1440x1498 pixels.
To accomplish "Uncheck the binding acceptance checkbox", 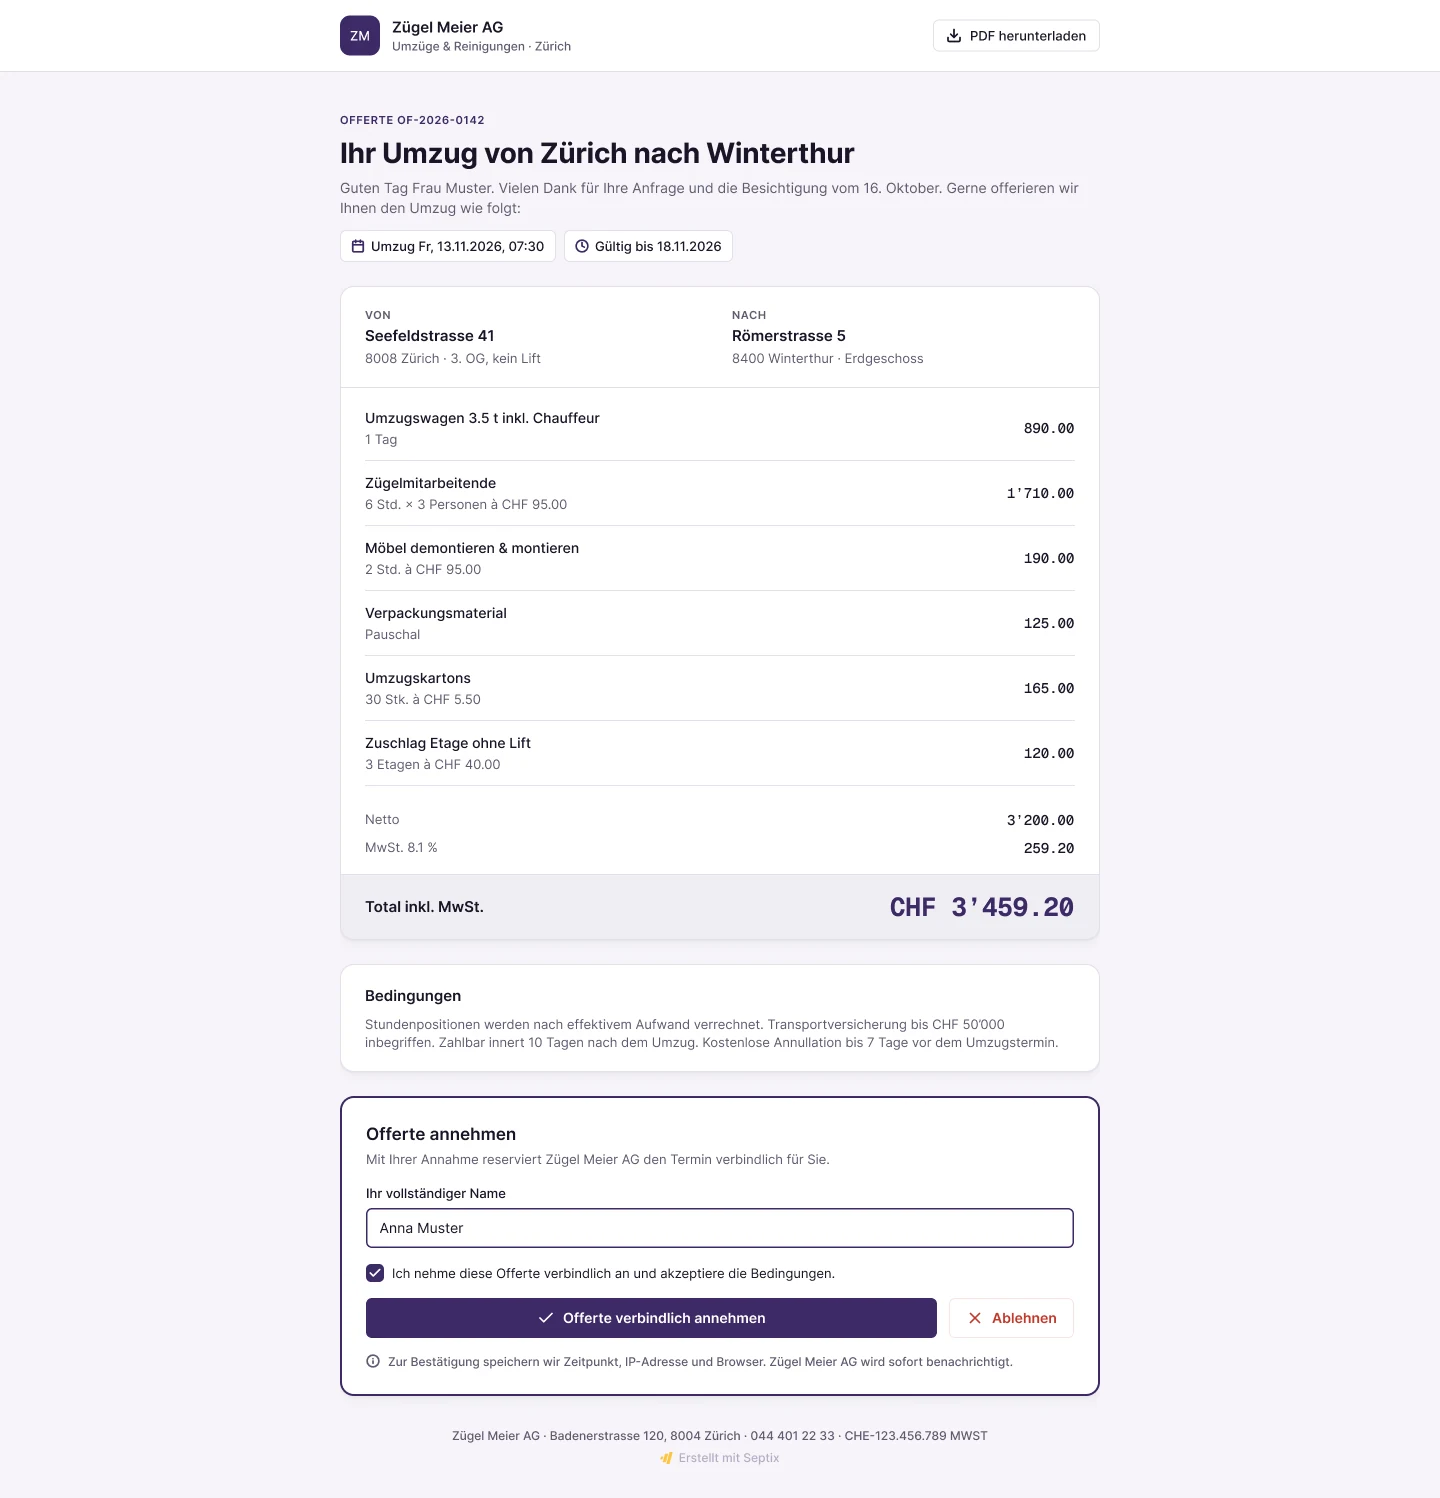I will (375, 1273).
